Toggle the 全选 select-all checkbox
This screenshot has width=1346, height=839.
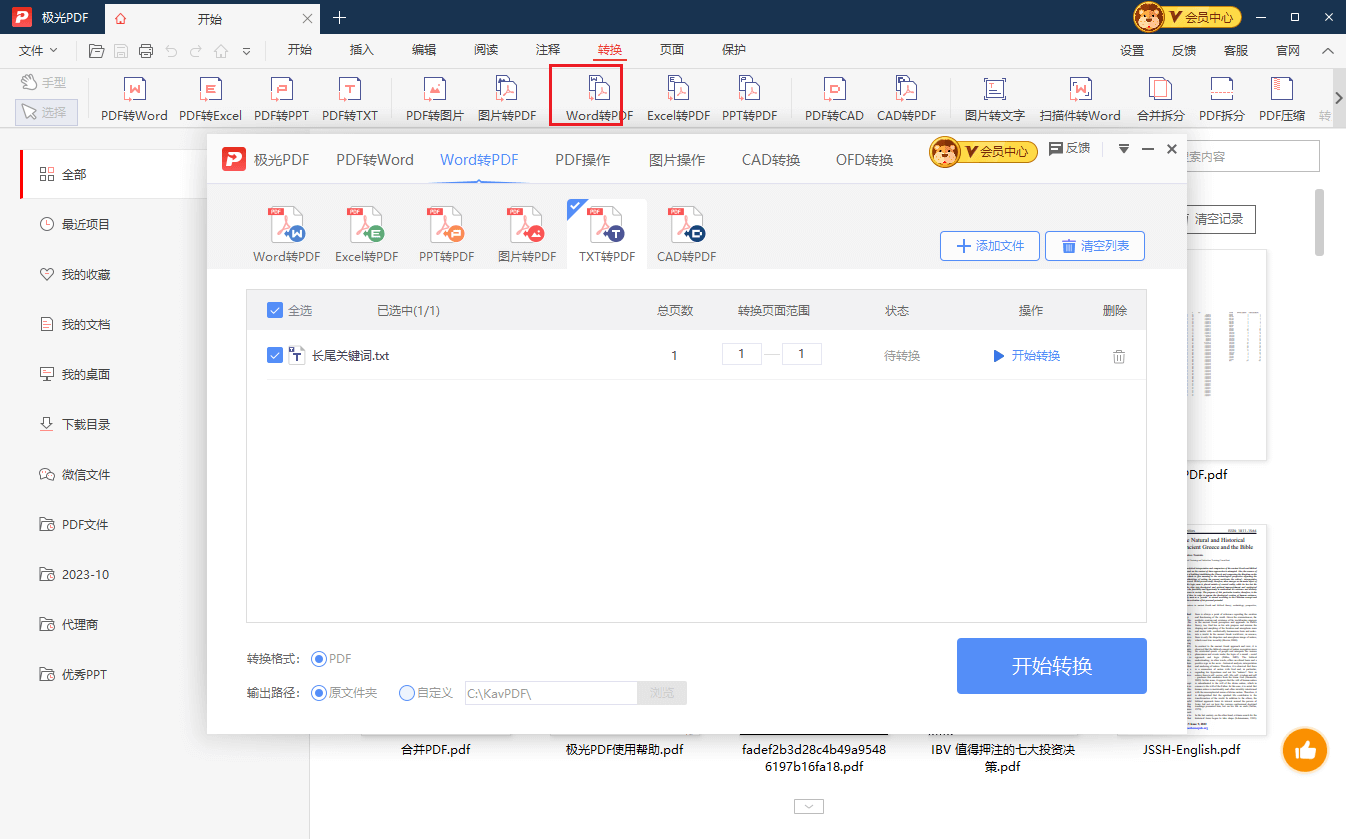275,310
